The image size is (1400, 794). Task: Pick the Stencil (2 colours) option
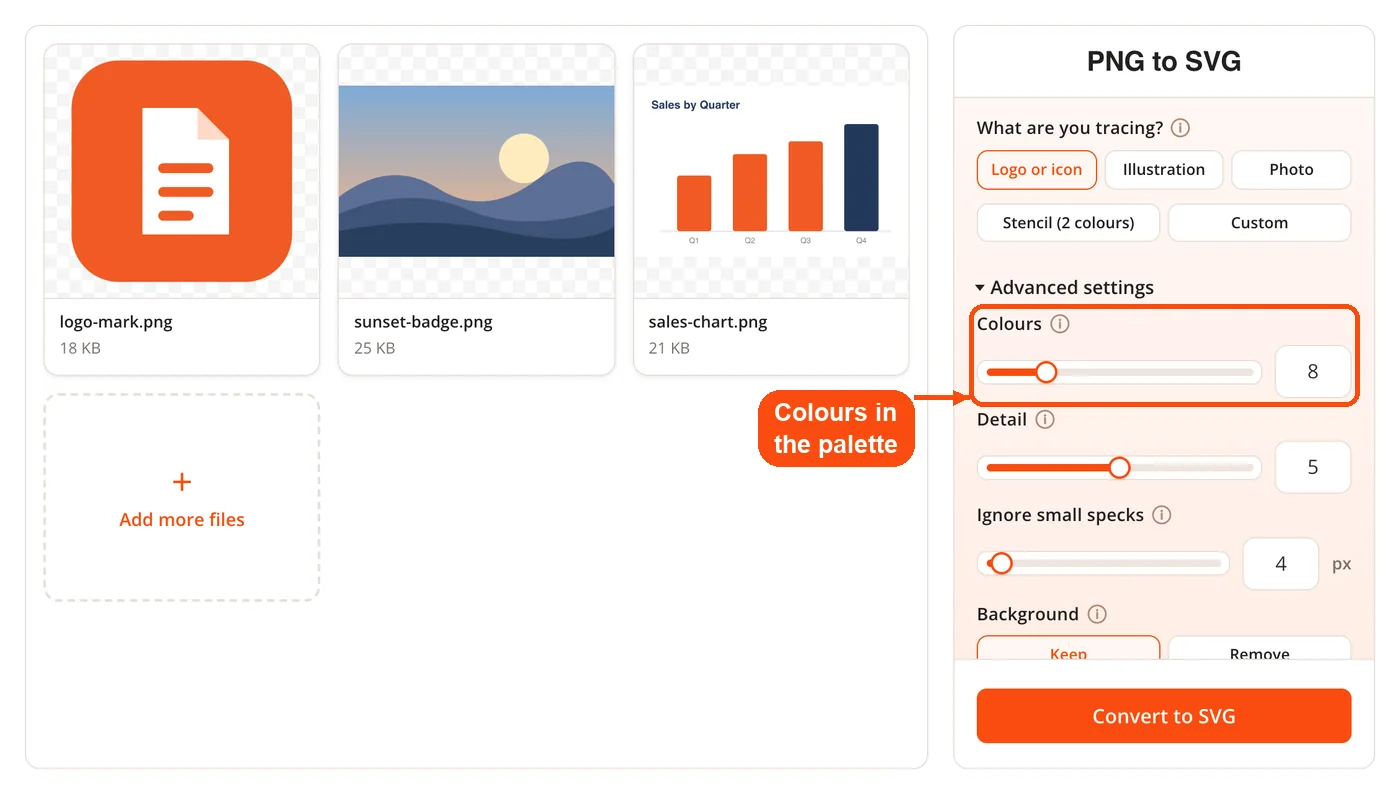pos(1068,223)
